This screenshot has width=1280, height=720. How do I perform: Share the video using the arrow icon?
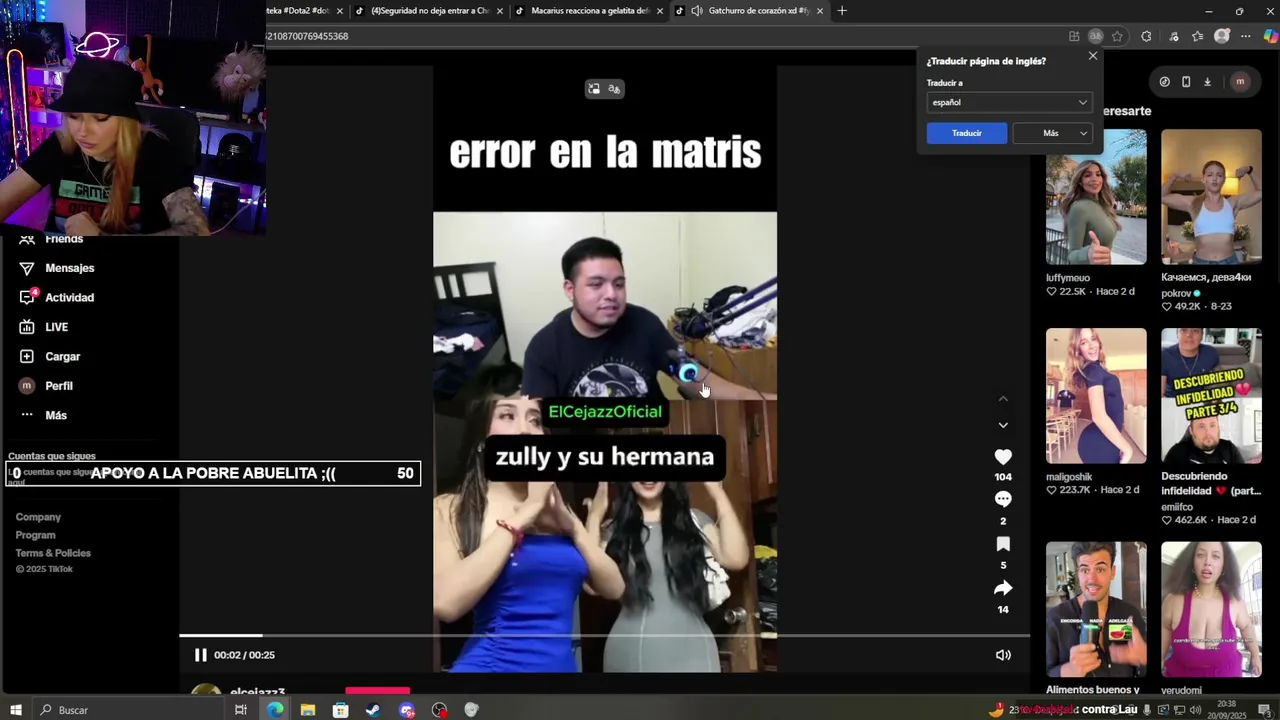1003,588
